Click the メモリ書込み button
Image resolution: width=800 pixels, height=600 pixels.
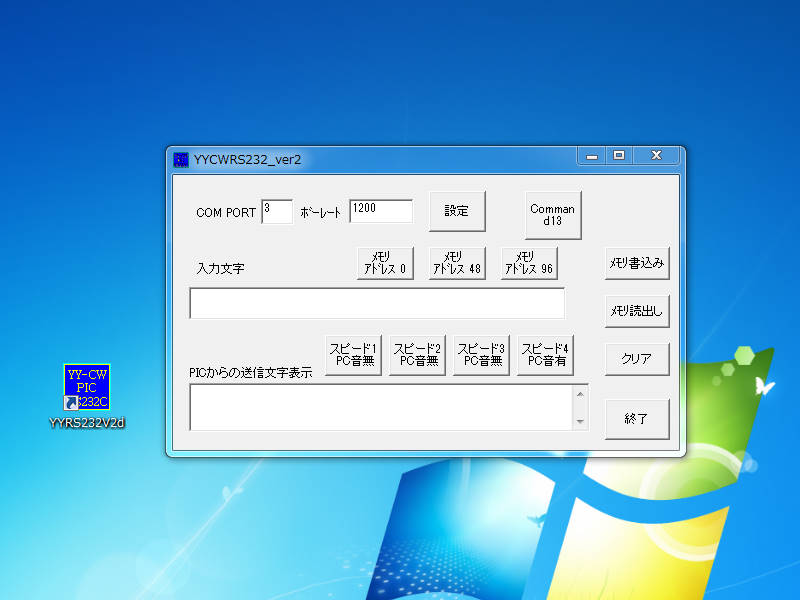tap(637, 263)
